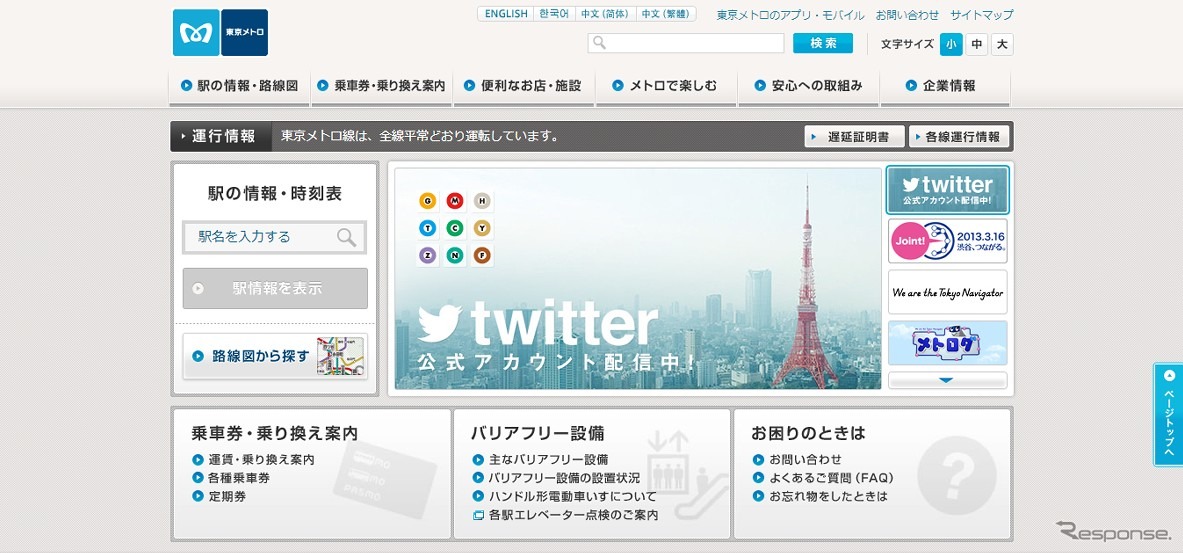Select the Marunouchi line M icon
The width and height of the screenshot is (1183, 553).
(455, 201)
